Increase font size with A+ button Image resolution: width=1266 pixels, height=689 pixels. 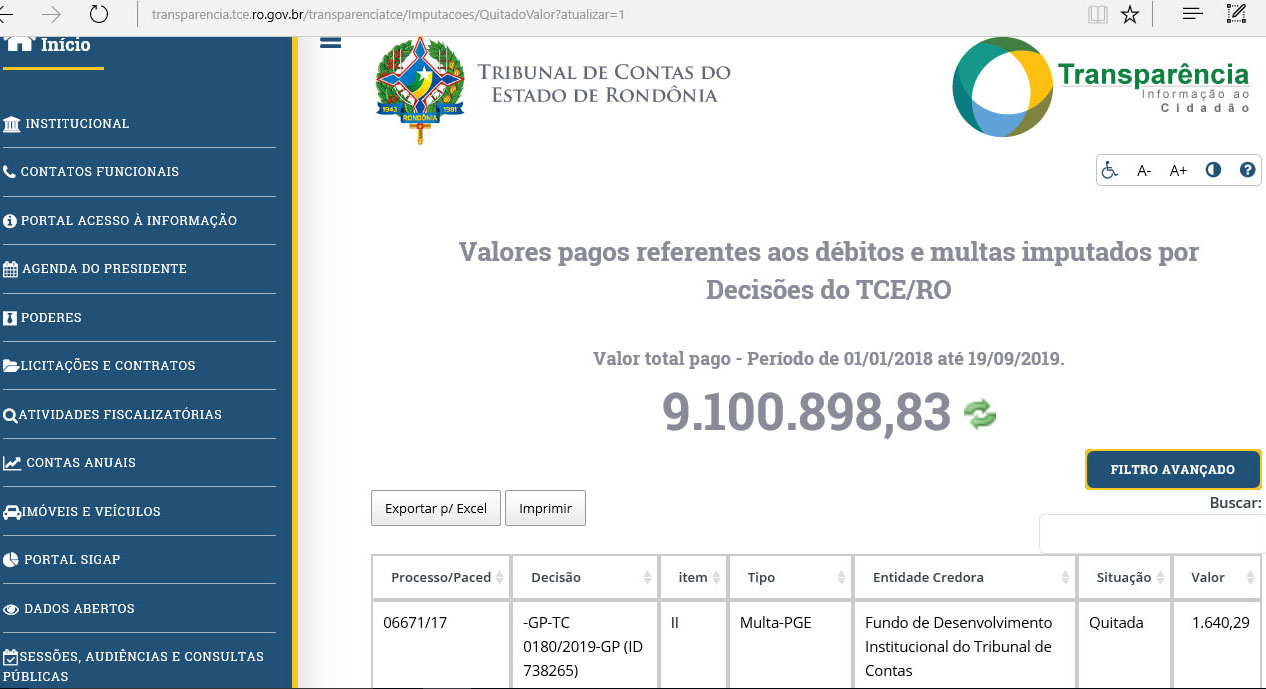click(1178, 170)
